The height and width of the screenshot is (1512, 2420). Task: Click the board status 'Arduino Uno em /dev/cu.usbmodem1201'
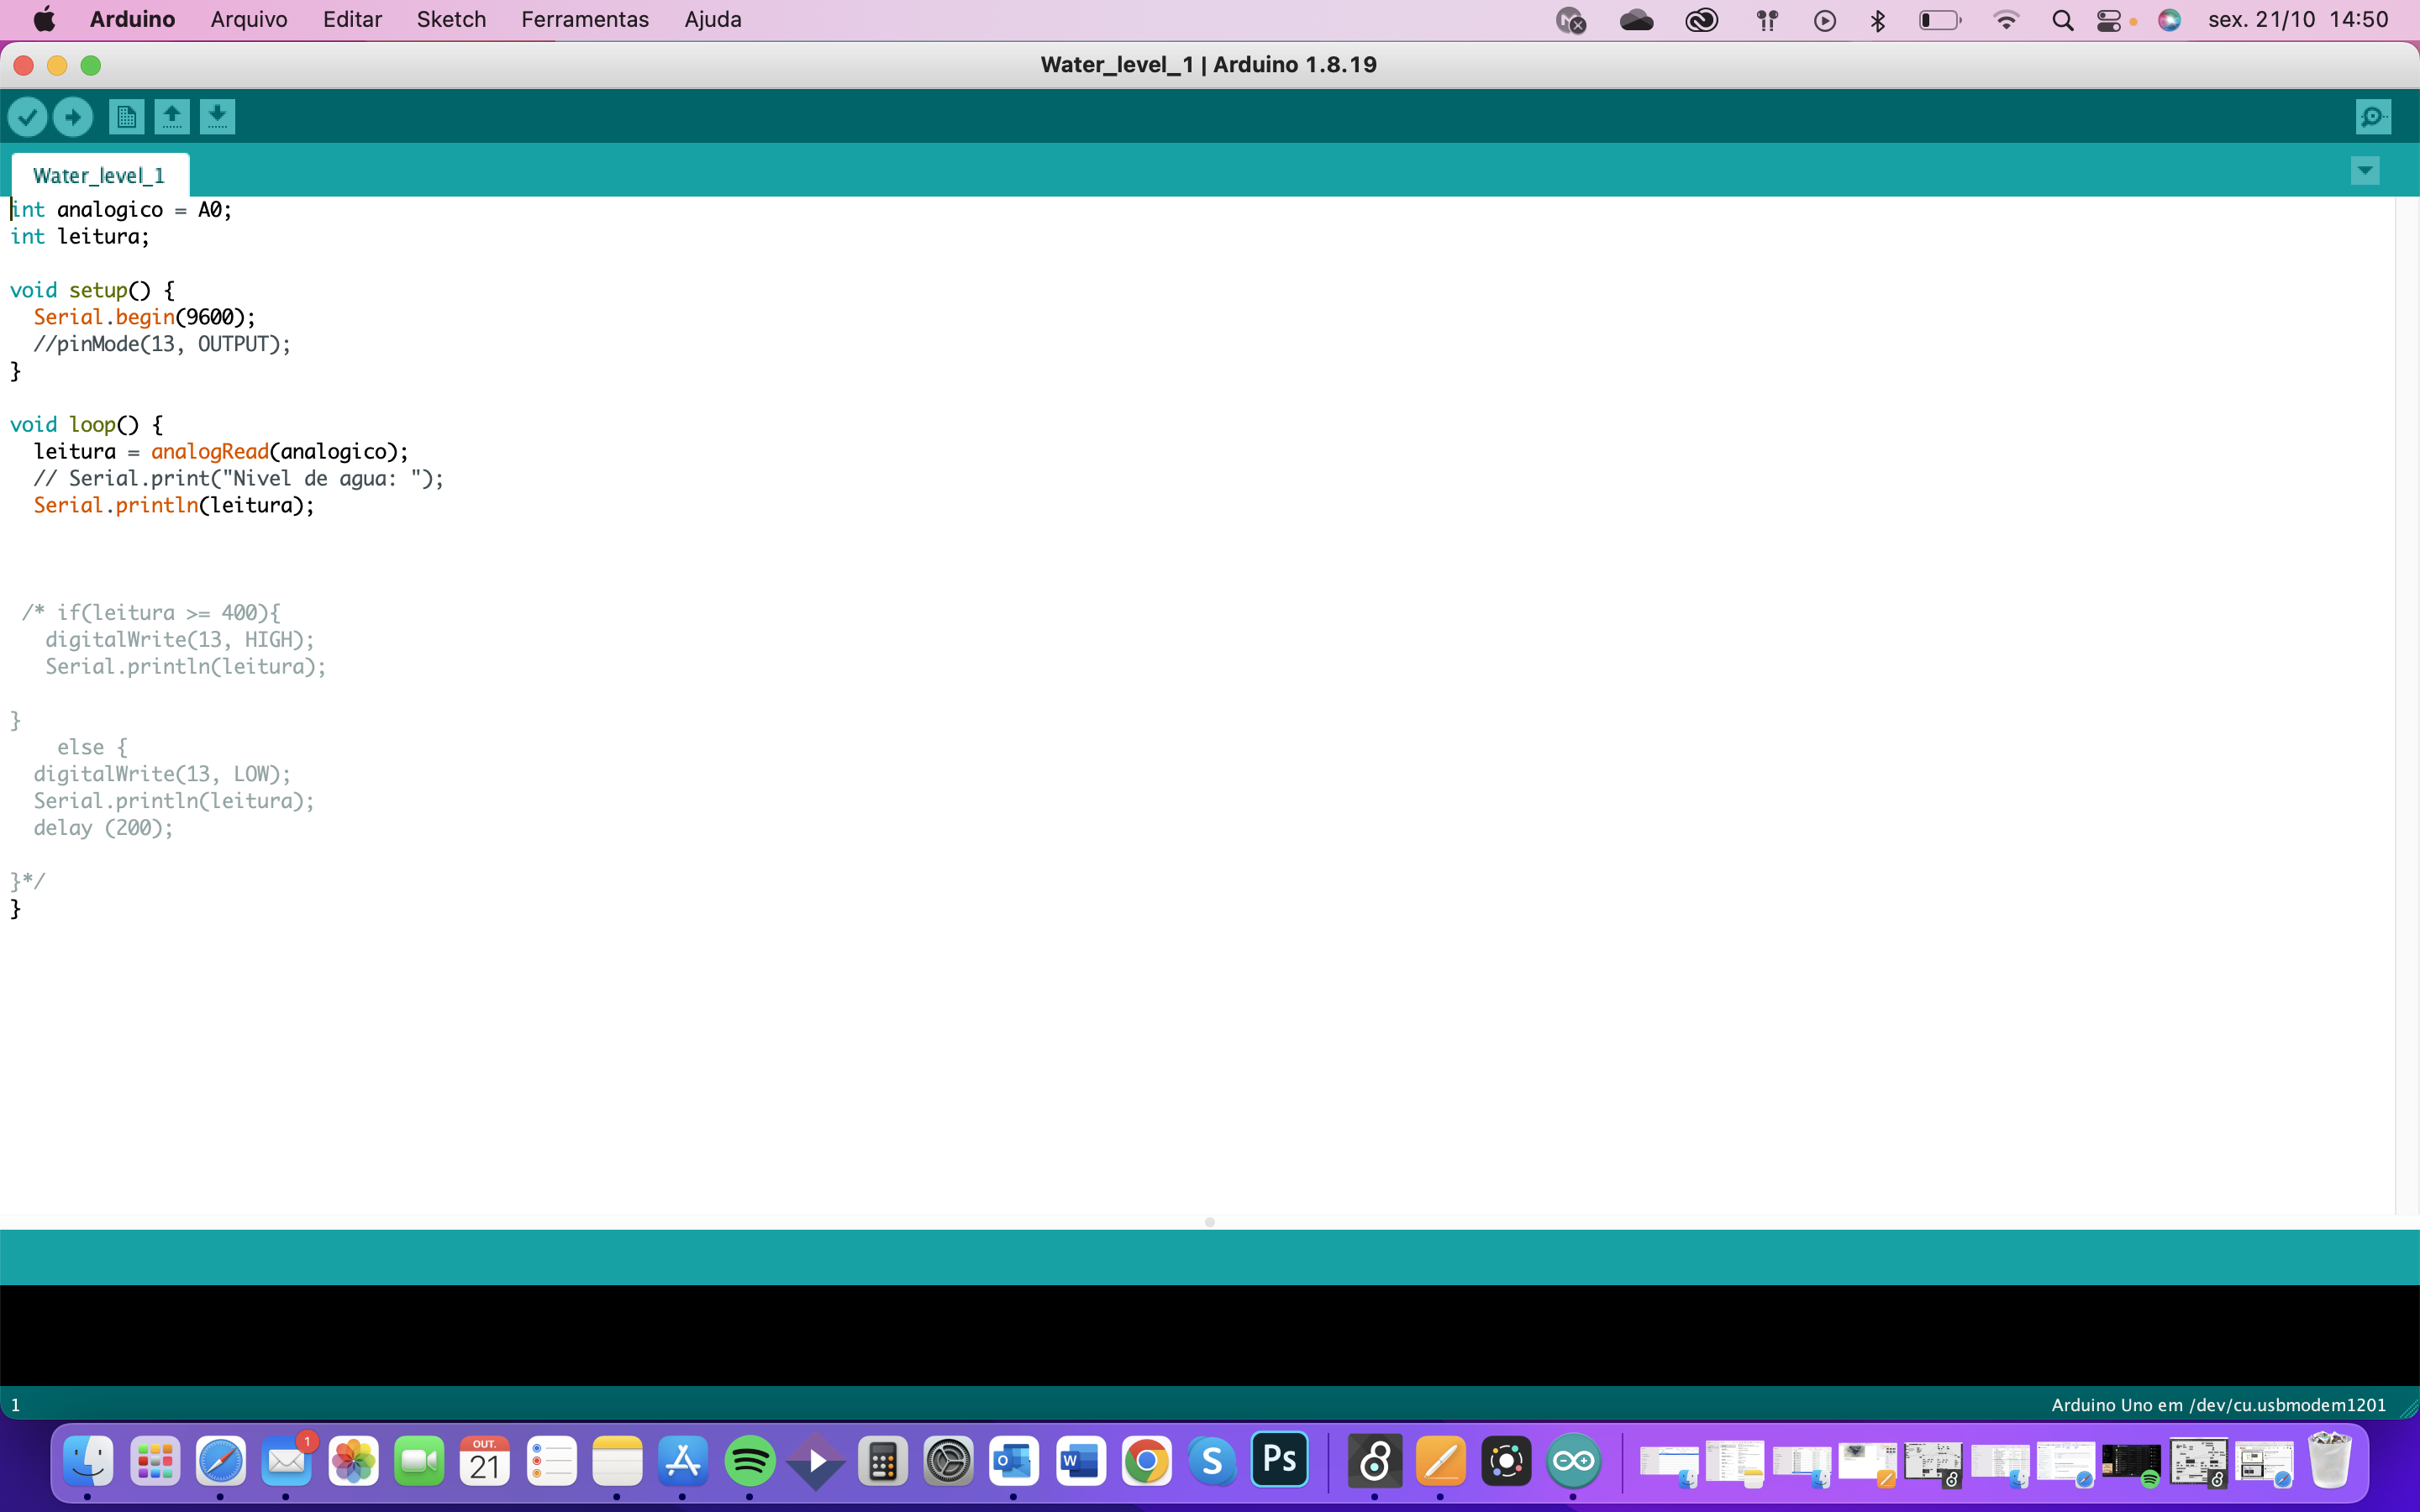(x=2218, y=1405)
